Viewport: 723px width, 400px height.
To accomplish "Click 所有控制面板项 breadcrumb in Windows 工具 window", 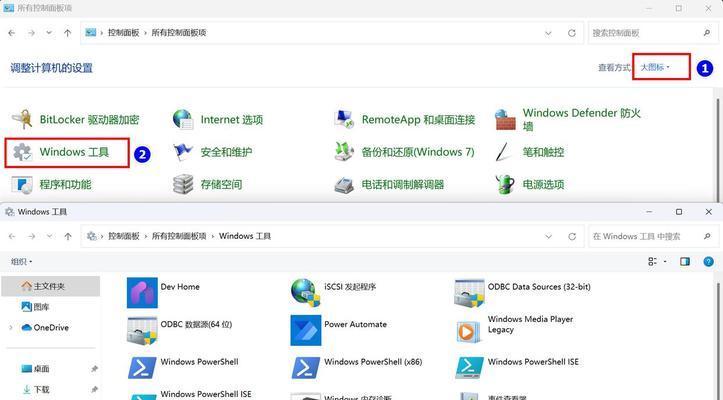I will pos(179,236).
